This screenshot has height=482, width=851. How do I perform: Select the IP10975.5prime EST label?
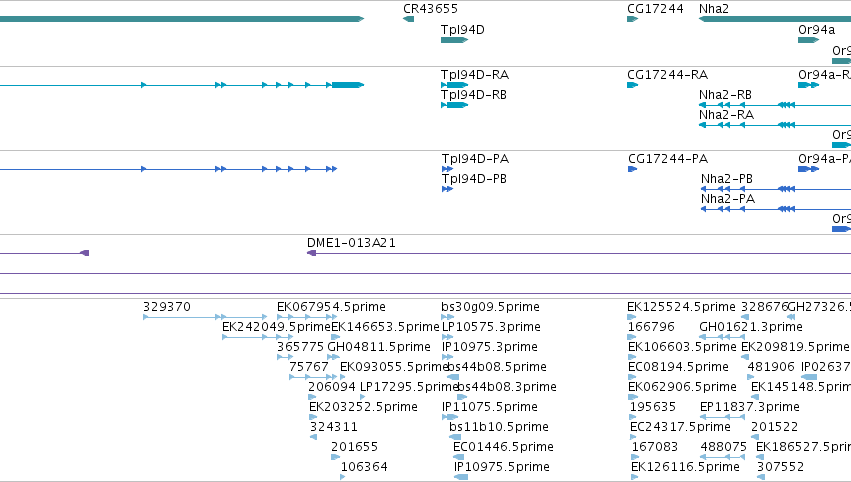(501, 467)
